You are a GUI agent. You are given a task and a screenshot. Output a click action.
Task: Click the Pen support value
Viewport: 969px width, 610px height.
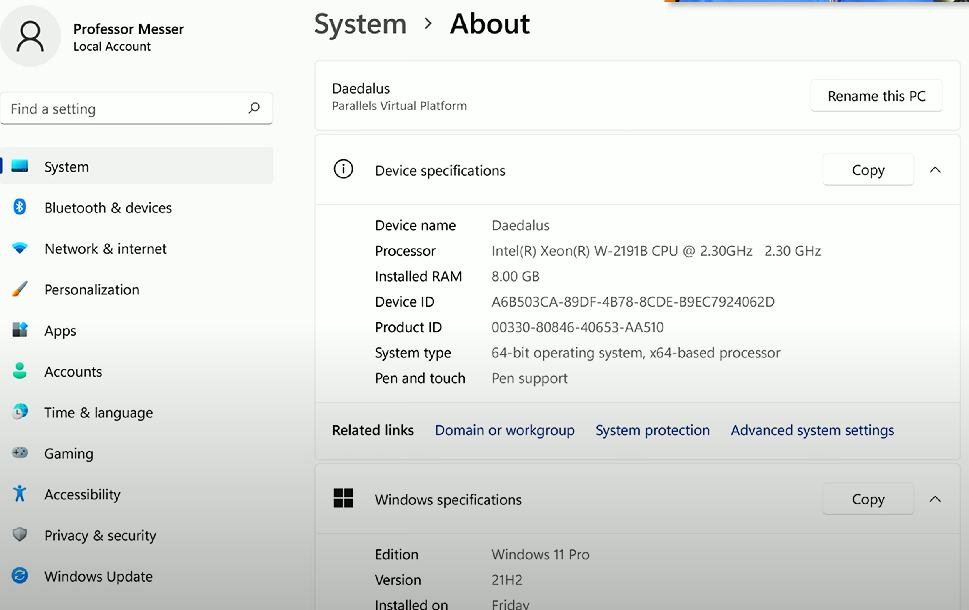point(530,378)
